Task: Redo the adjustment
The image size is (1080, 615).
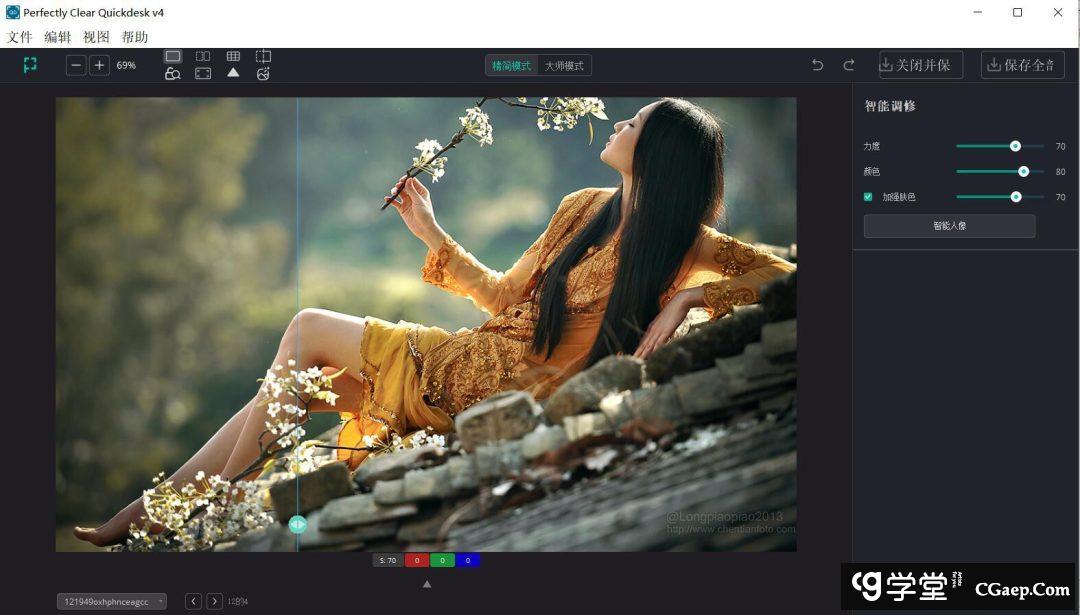Action: (x=849, y=65)
